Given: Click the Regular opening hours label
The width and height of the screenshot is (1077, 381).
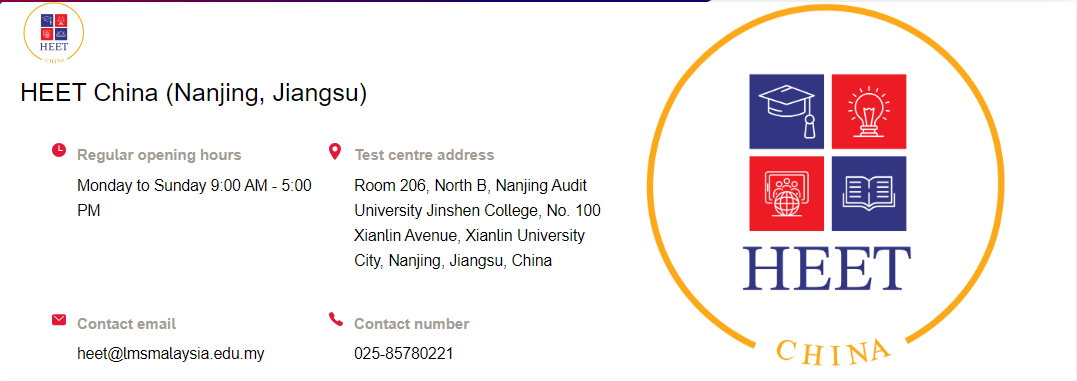Looking at the screenshot, I should click(159, 155).
